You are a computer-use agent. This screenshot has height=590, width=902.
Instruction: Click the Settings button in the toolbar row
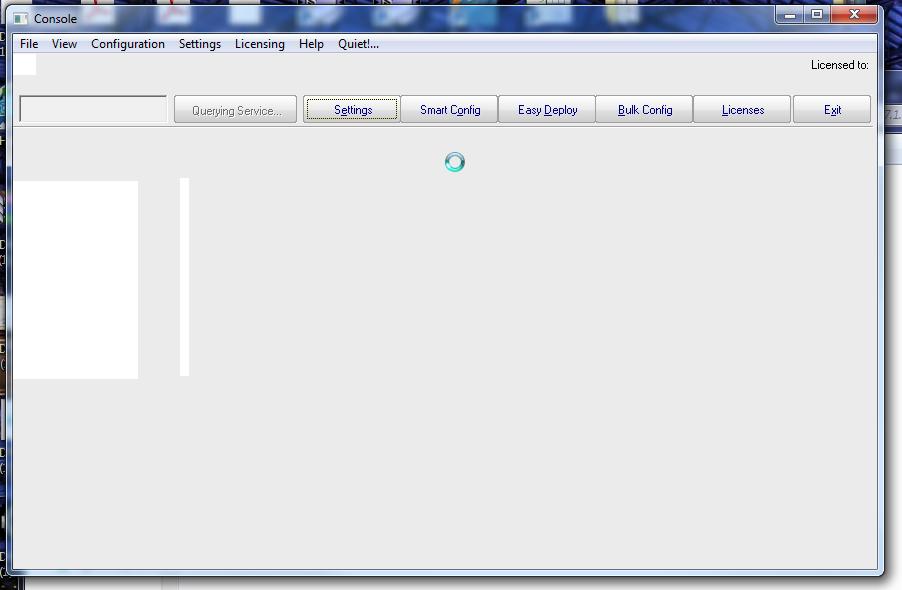(351, 109)
